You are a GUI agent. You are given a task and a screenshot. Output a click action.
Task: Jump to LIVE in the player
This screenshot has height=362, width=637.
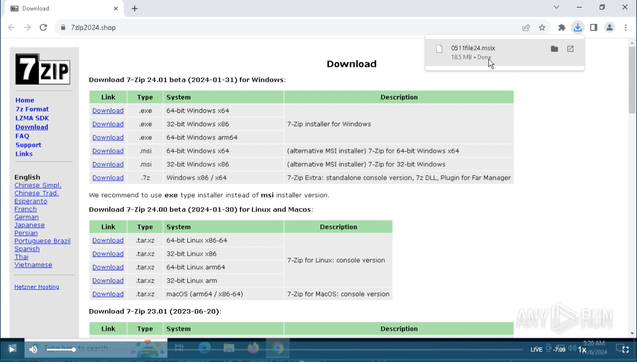coord(536,349)
